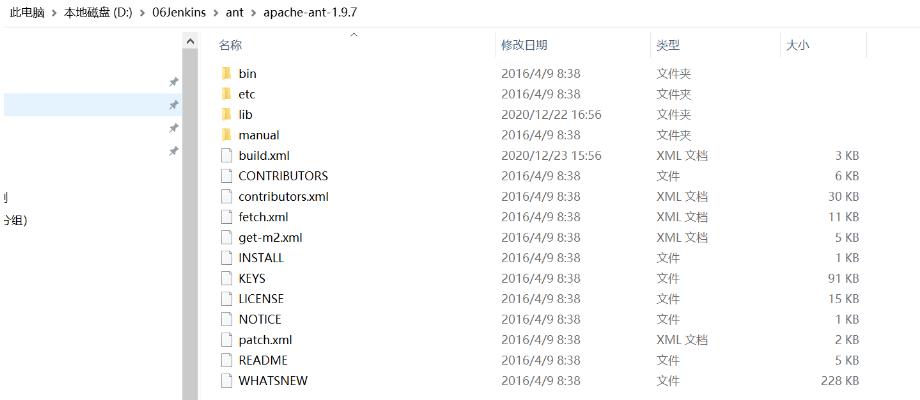Select the etc folder icon
This screenshot has height=400, width=920.
tap(227, 94)
